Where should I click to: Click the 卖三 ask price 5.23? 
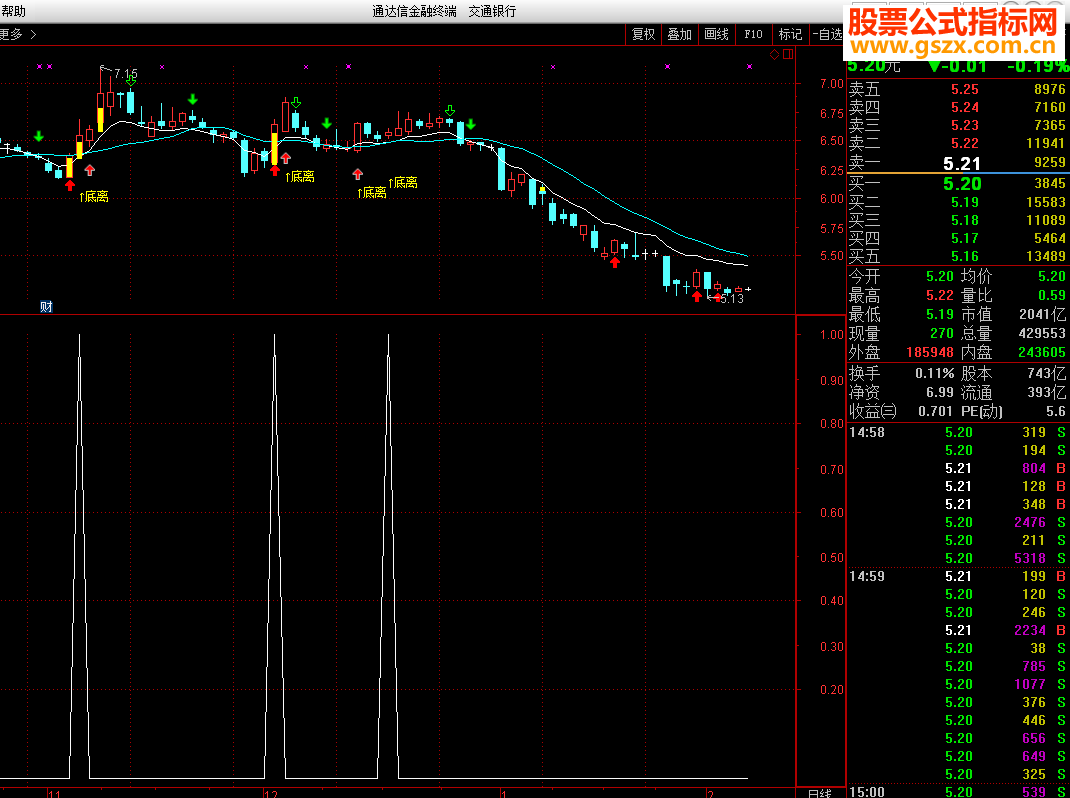tap(965, 125)
